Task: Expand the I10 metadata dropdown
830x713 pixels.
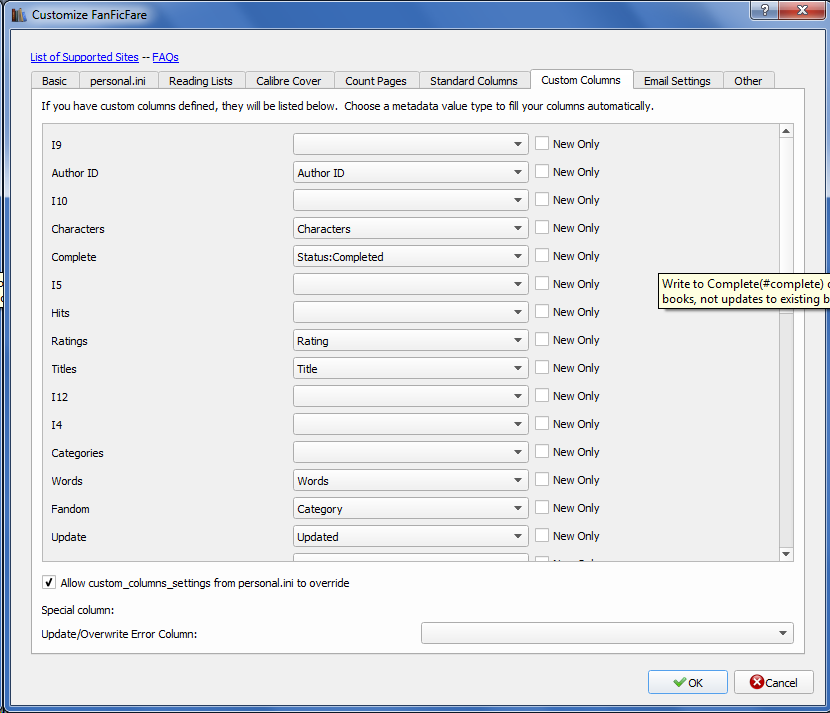Action: coord(411,200)
